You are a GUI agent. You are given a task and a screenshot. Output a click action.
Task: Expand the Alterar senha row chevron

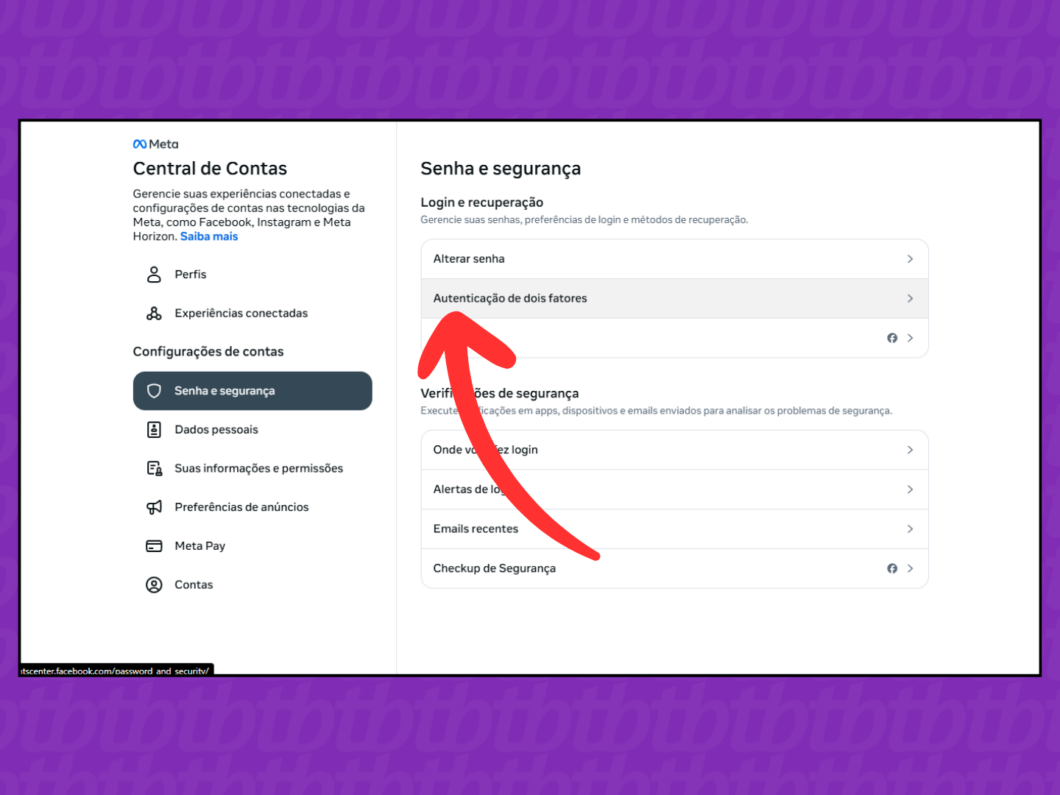tap(910, 258)
